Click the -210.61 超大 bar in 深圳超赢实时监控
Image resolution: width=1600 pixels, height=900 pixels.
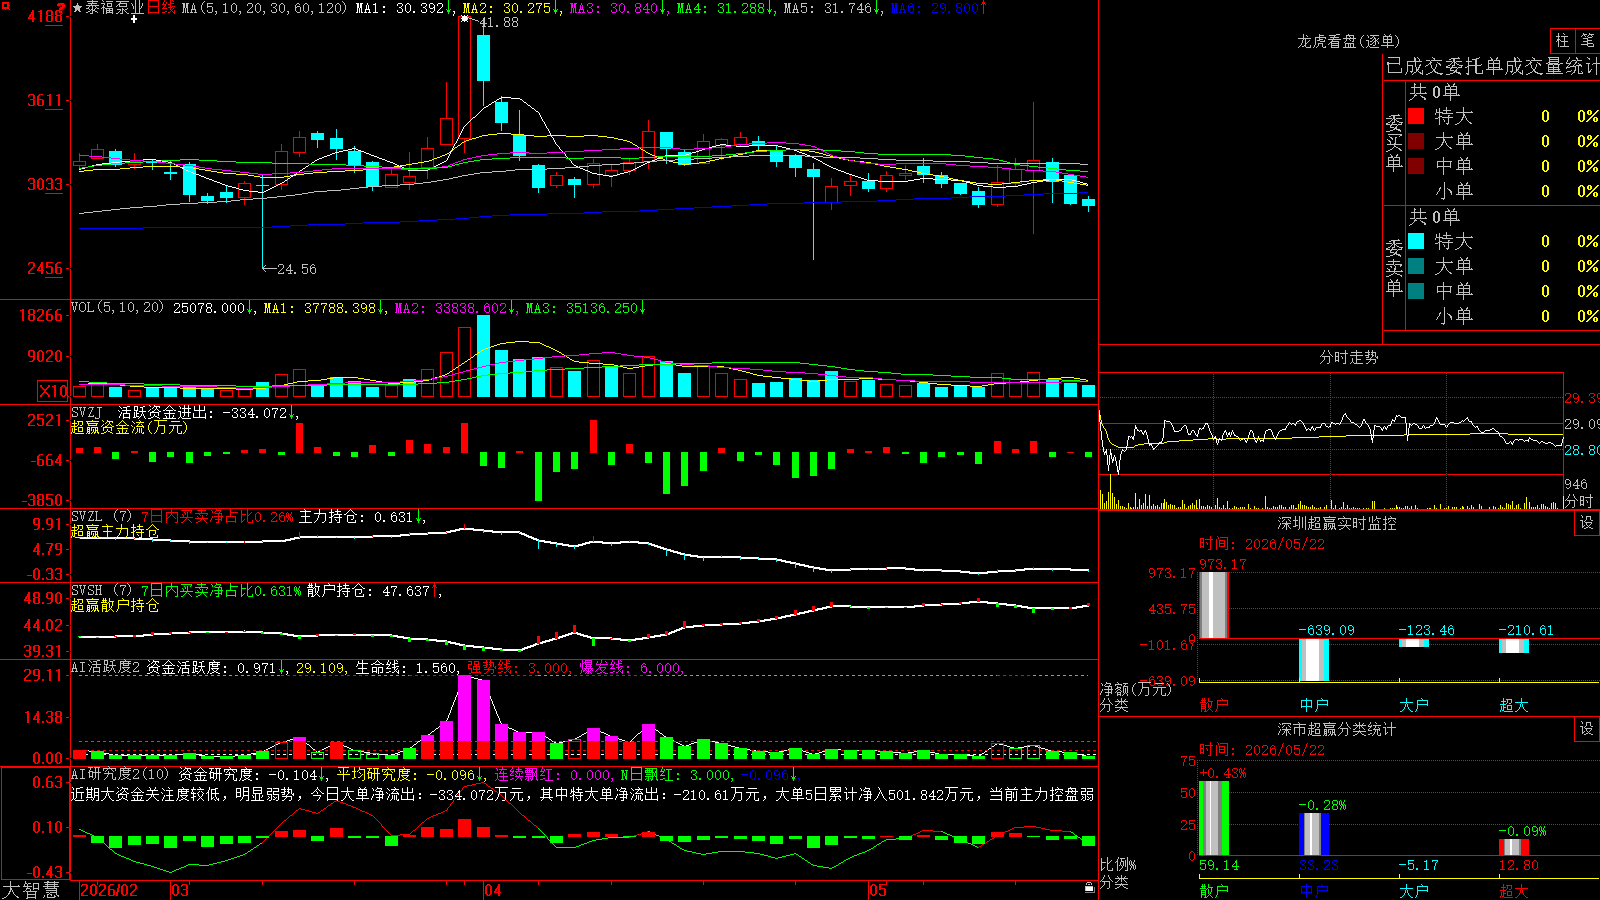click(x=1514, y=646)
